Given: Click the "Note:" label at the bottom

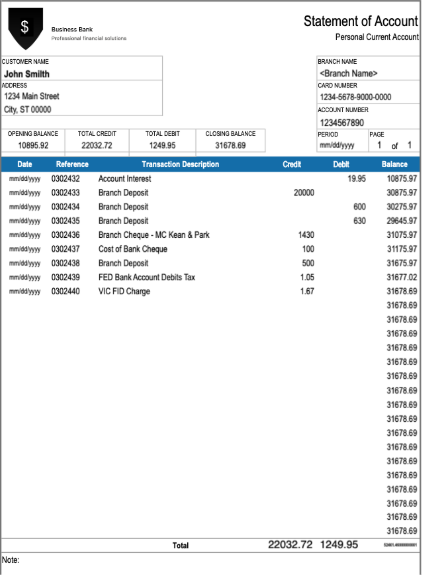Looking at the screenshot, I should [x=10, y=560].
